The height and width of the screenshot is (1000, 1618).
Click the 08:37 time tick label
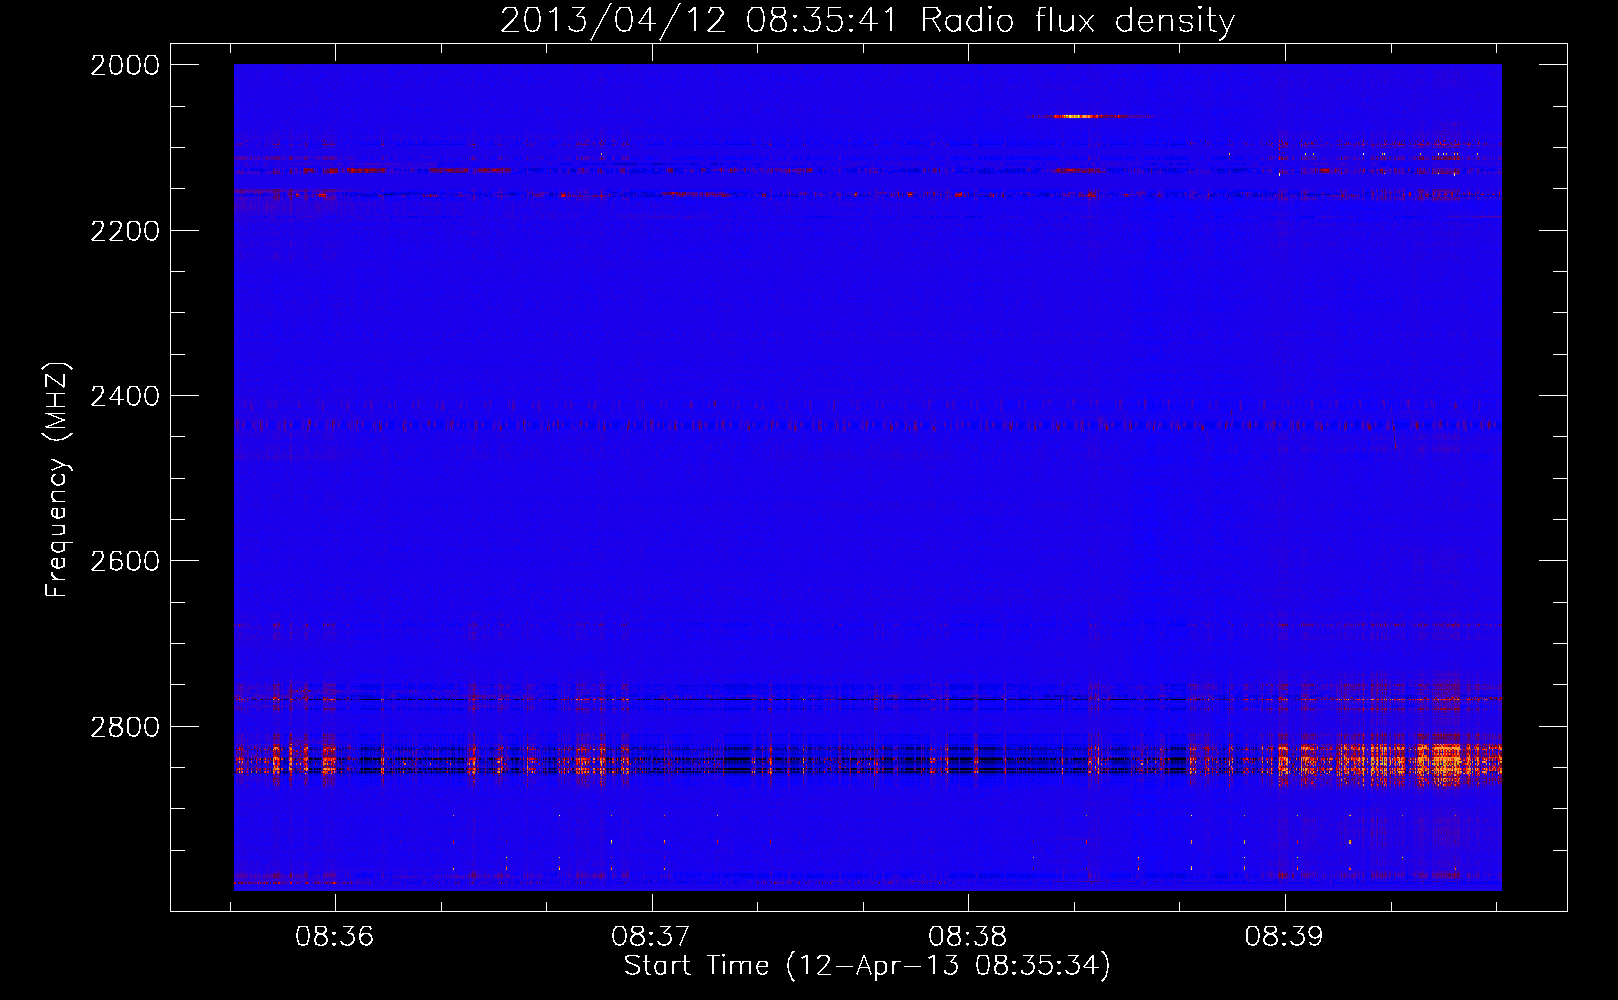pyautogui.click(x=651, y=936)
